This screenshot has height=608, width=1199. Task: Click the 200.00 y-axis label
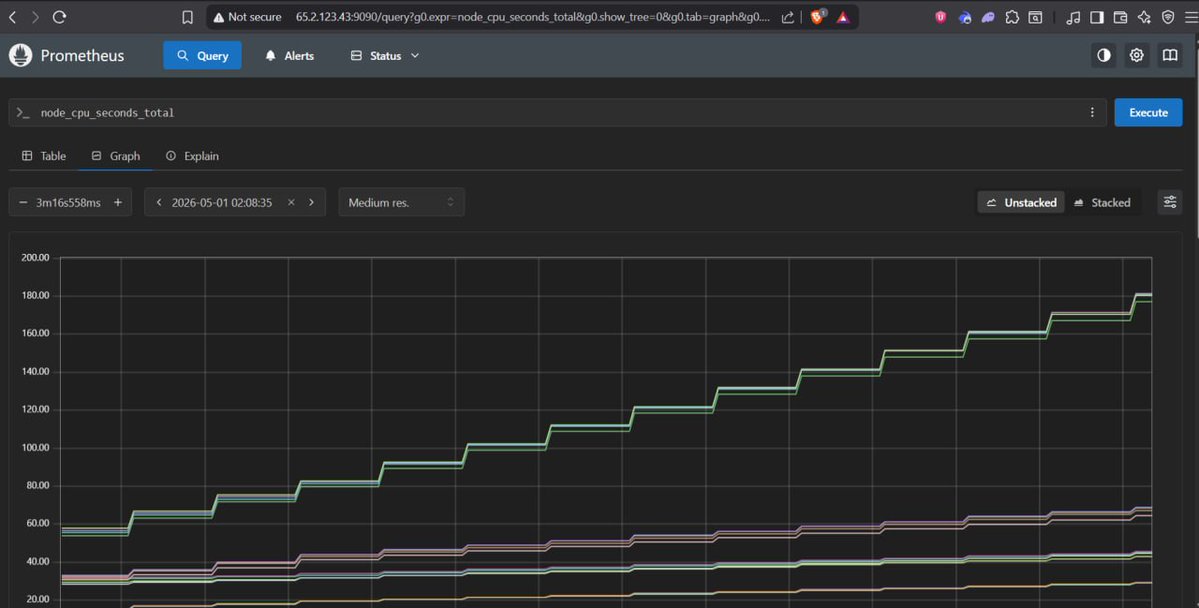tap(35, 258)
